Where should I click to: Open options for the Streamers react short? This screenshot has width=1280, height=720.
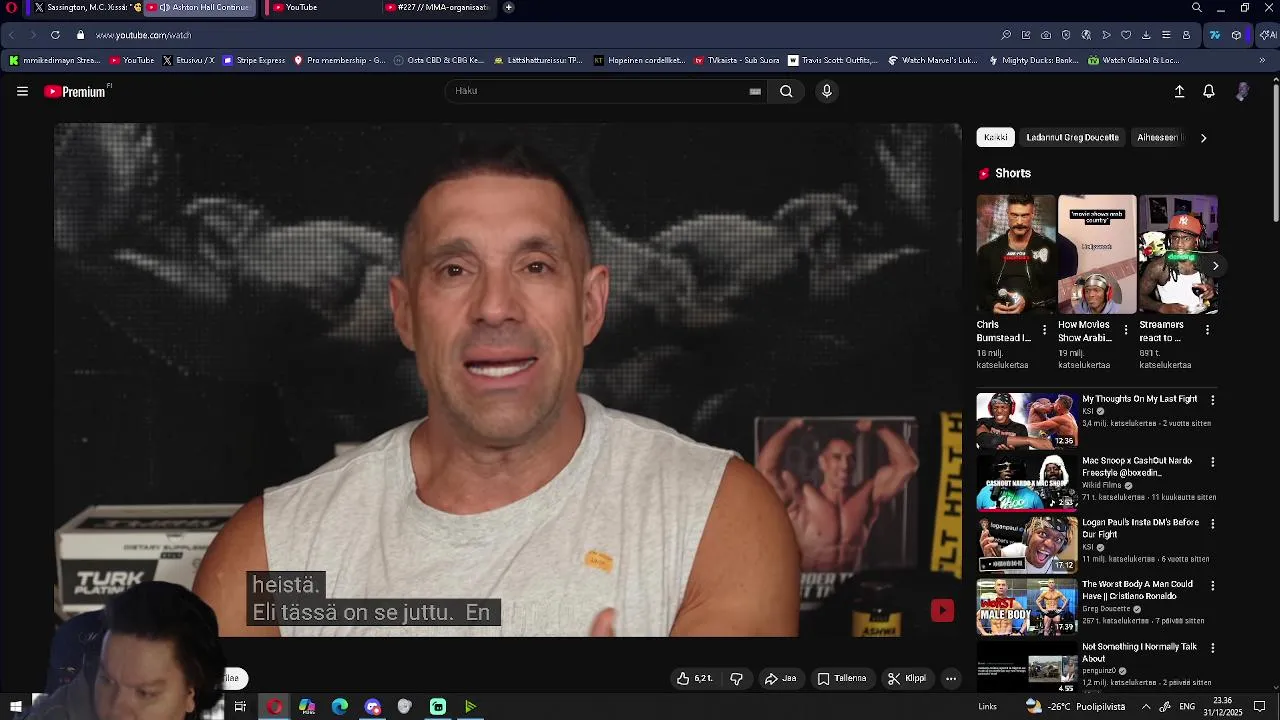(x=1207, y=330)
